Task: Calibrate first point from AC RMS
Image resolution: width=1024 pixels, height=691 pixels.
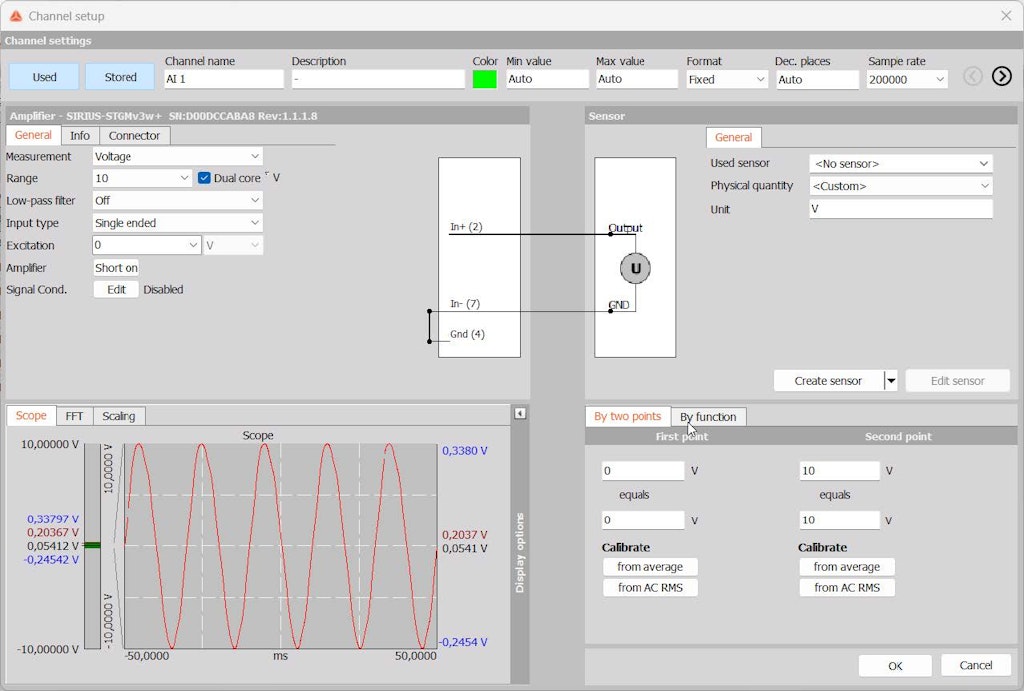Action: click(650, 587)
